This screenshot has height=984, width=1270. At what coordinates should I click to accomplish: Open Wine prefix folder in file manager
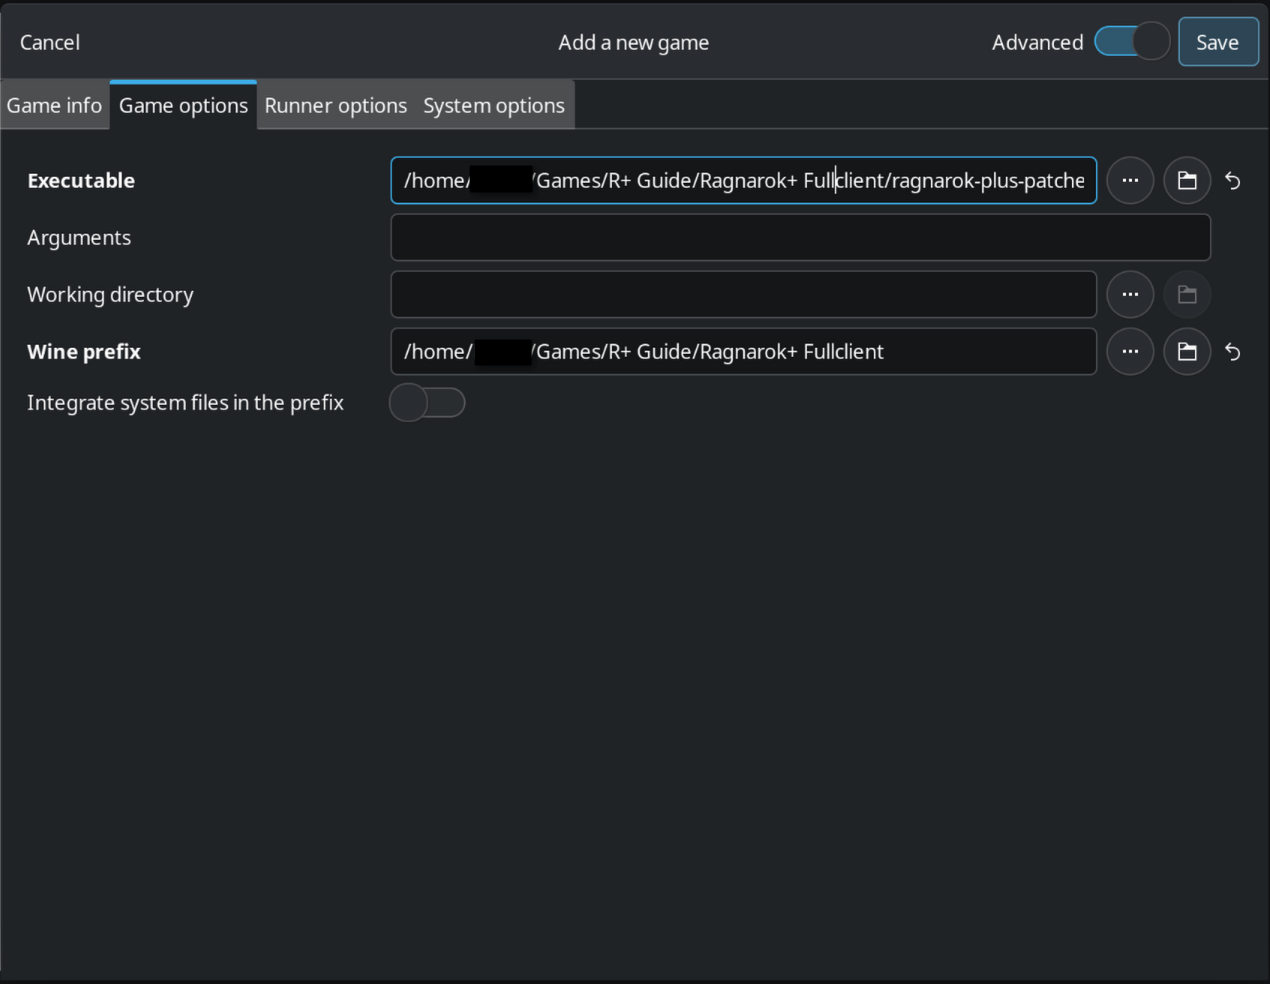point(1187,351)
